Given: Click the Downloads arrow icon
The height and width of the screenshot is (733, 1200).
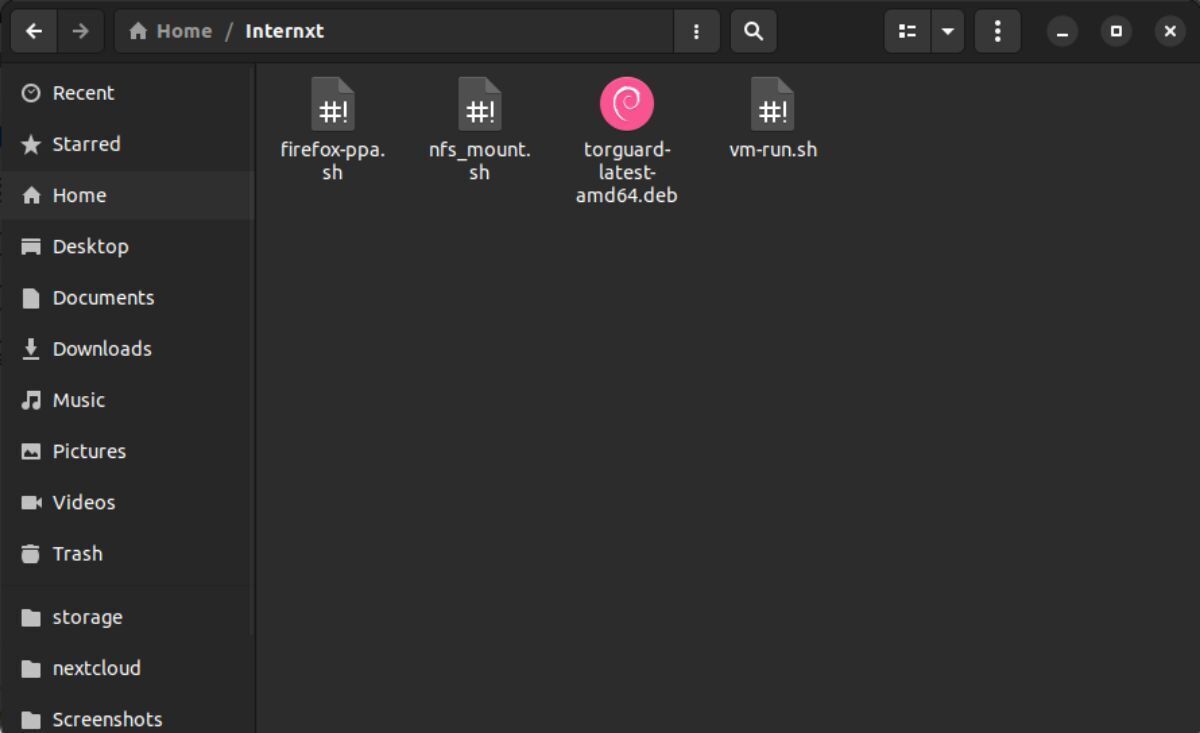Looking at the screenshot, I should pos(31,349).
